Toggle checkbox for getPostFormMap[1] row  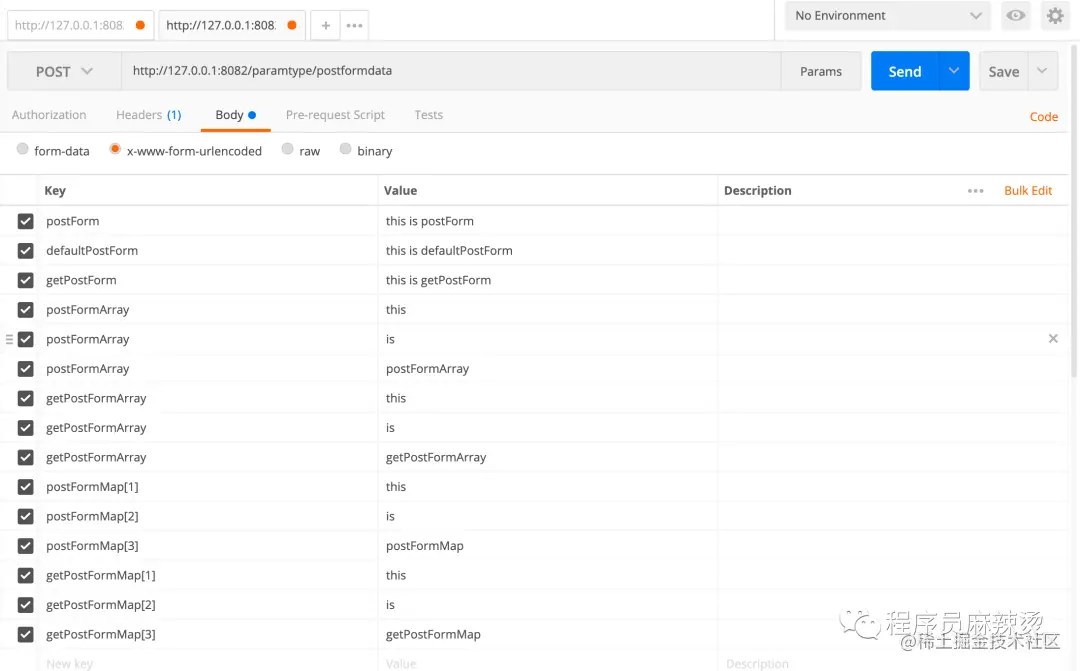pyautogui.click(x=25, y=576)
